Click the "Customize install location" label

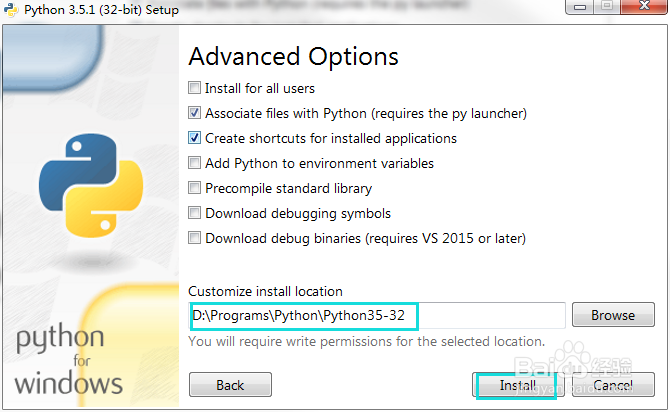click(265, 291)
